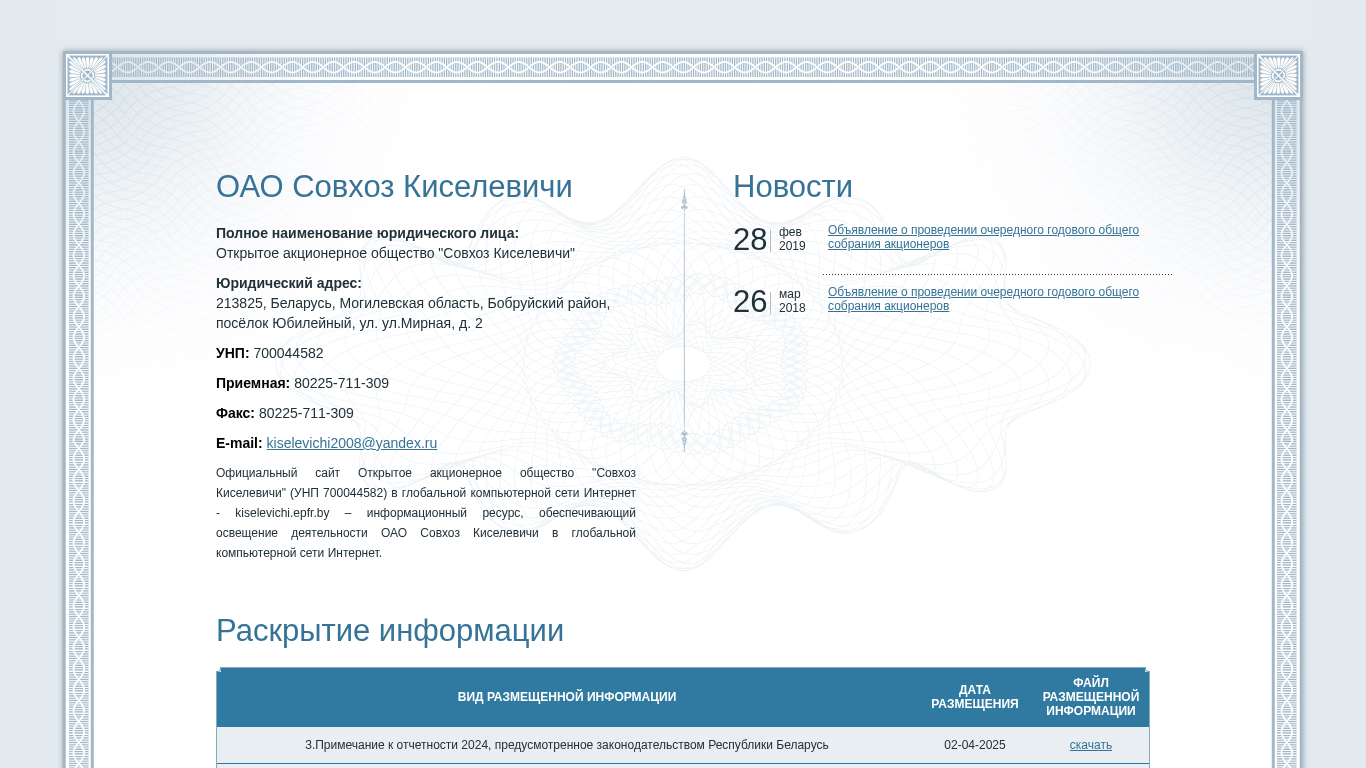Open the 28 фев 2019 shareholders meeting announcement

pos(983,237)
